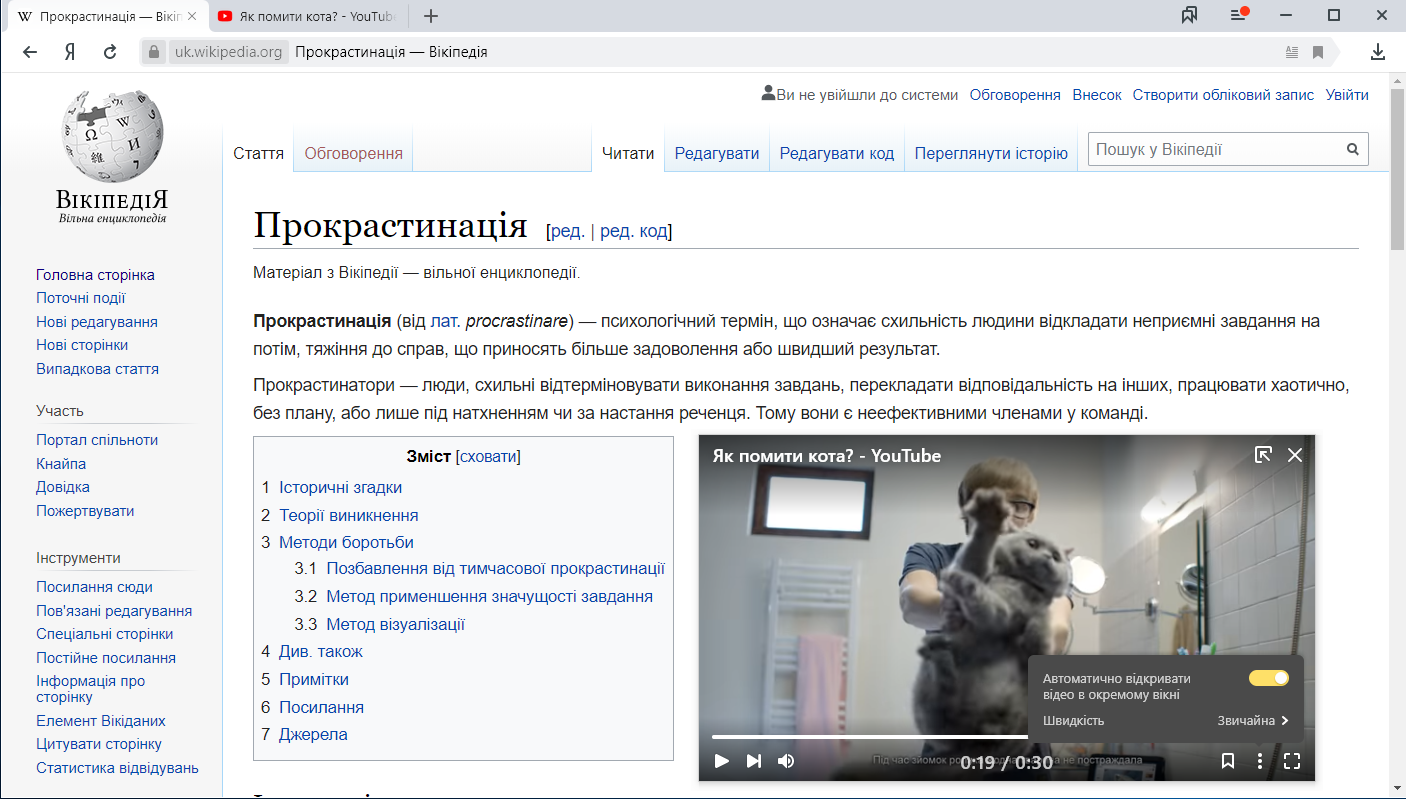
Task: Close the floating video player
Action: click(1295, 455)
